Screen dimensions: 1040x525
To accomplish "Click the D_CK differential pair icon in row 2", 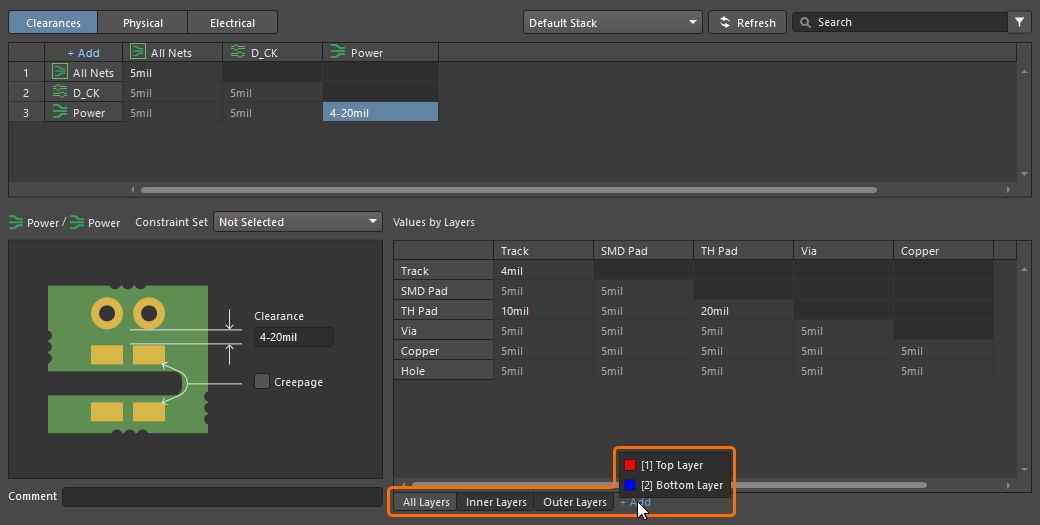I will (60, 92).
